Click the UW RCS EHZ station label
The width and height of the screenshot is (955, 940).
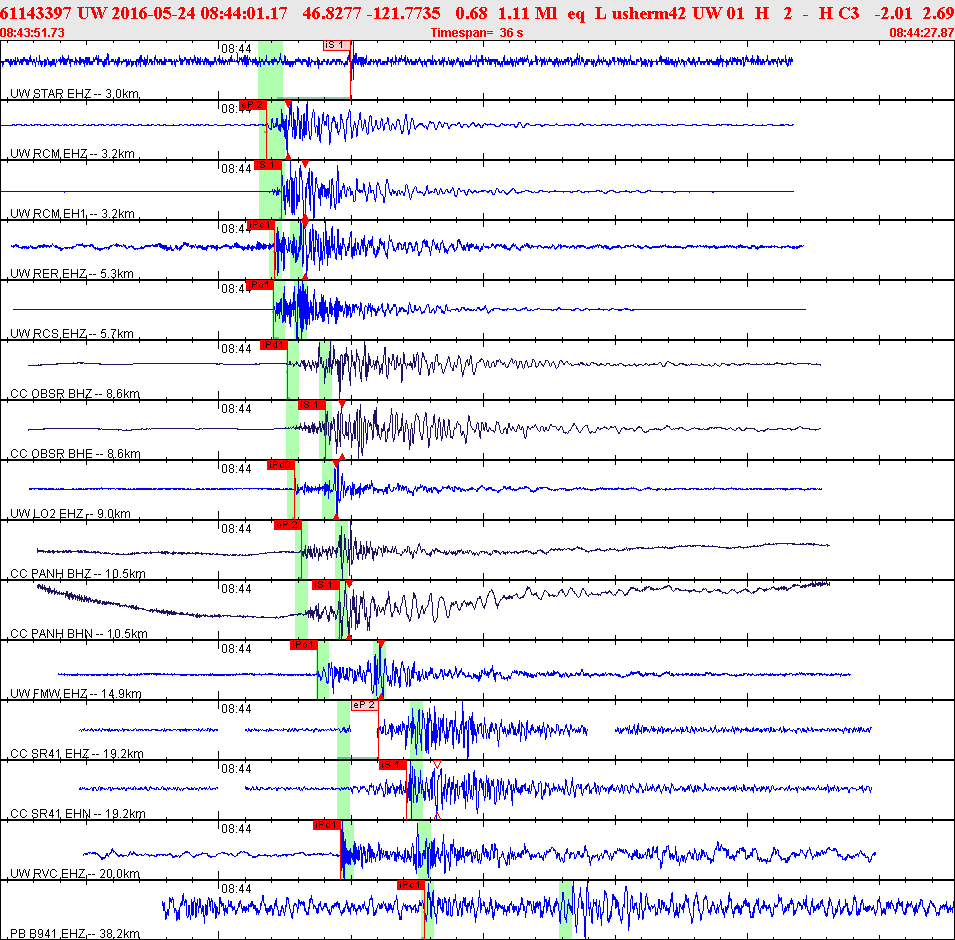[x=72, y=333]
